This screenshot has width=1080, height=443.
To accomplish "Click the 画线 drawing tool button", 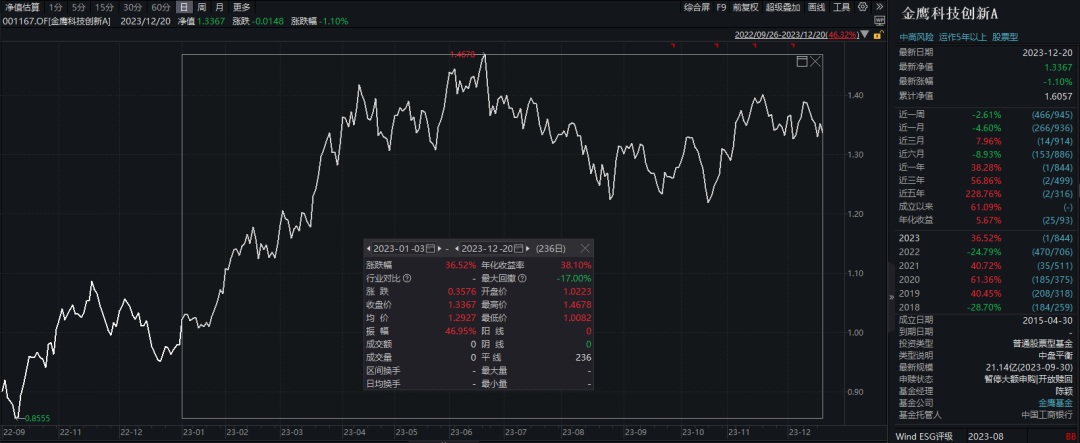I will (816, 7).
